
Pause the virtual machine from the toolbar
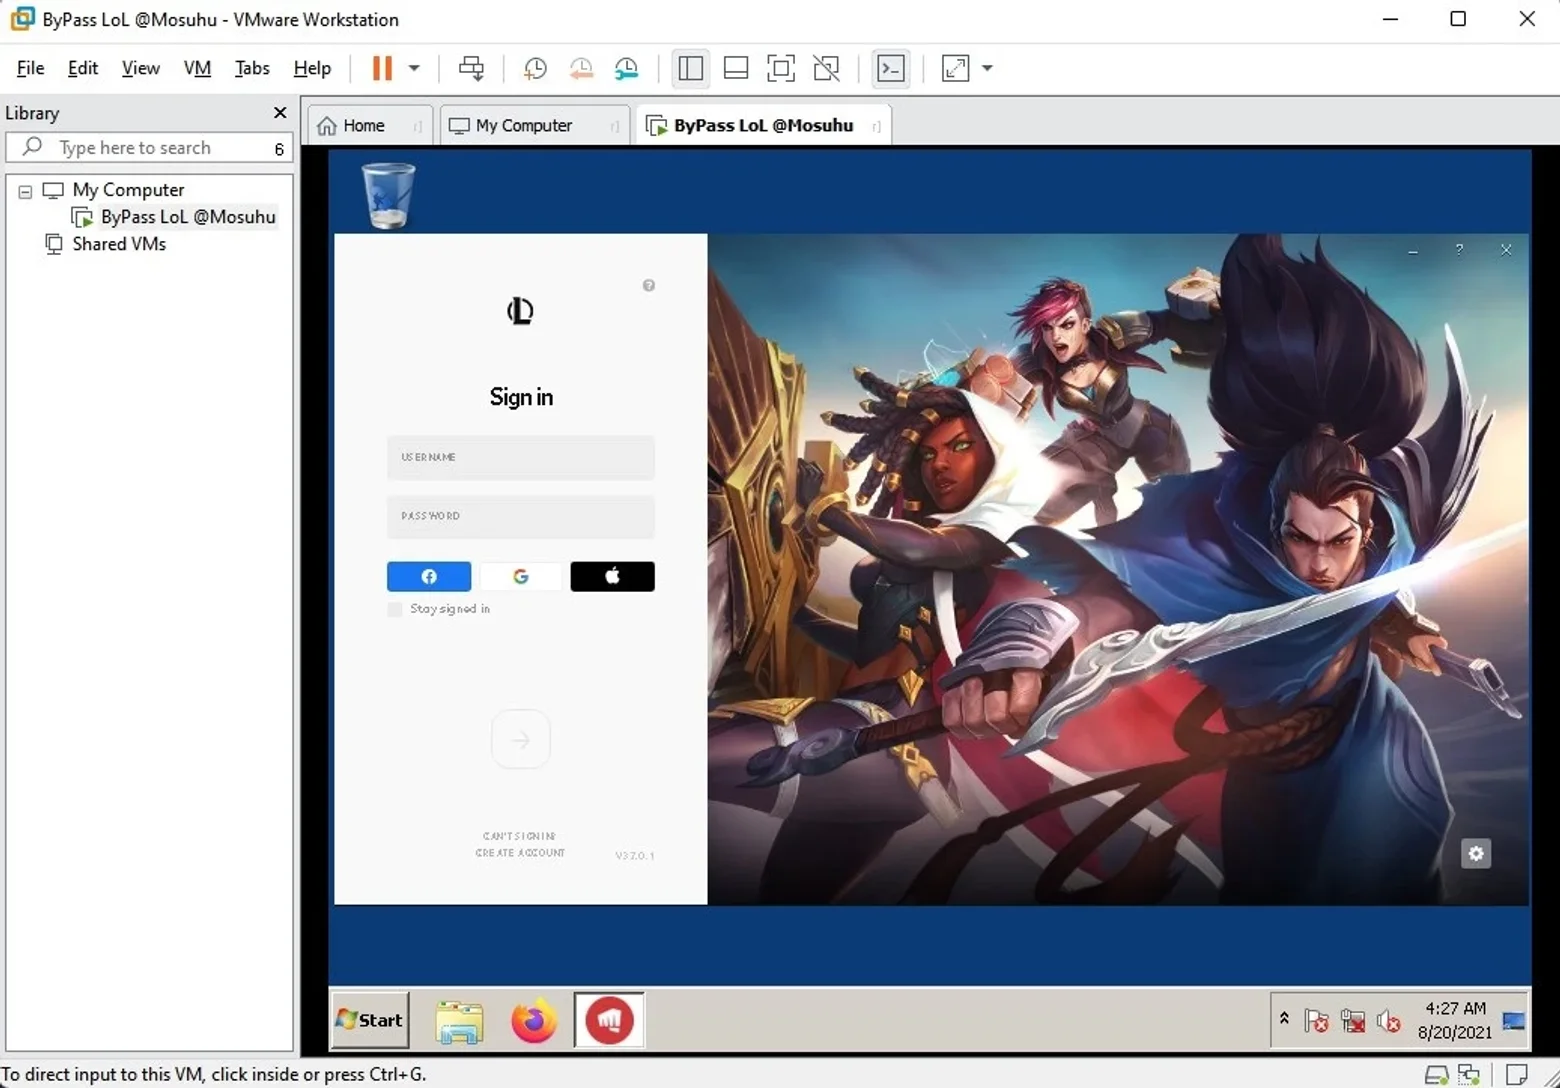(x=382, y=68)
